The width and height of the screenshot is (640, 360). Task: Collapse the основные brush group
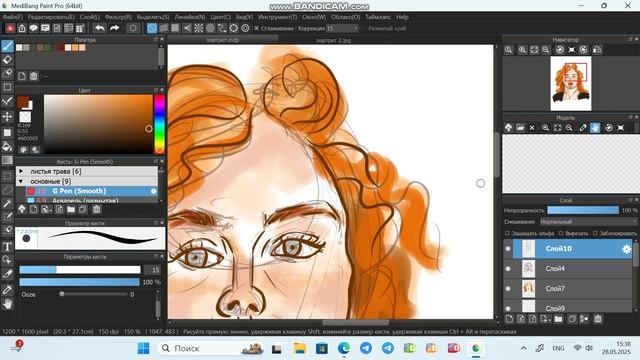pyautogui.click(x=21, y=181)
